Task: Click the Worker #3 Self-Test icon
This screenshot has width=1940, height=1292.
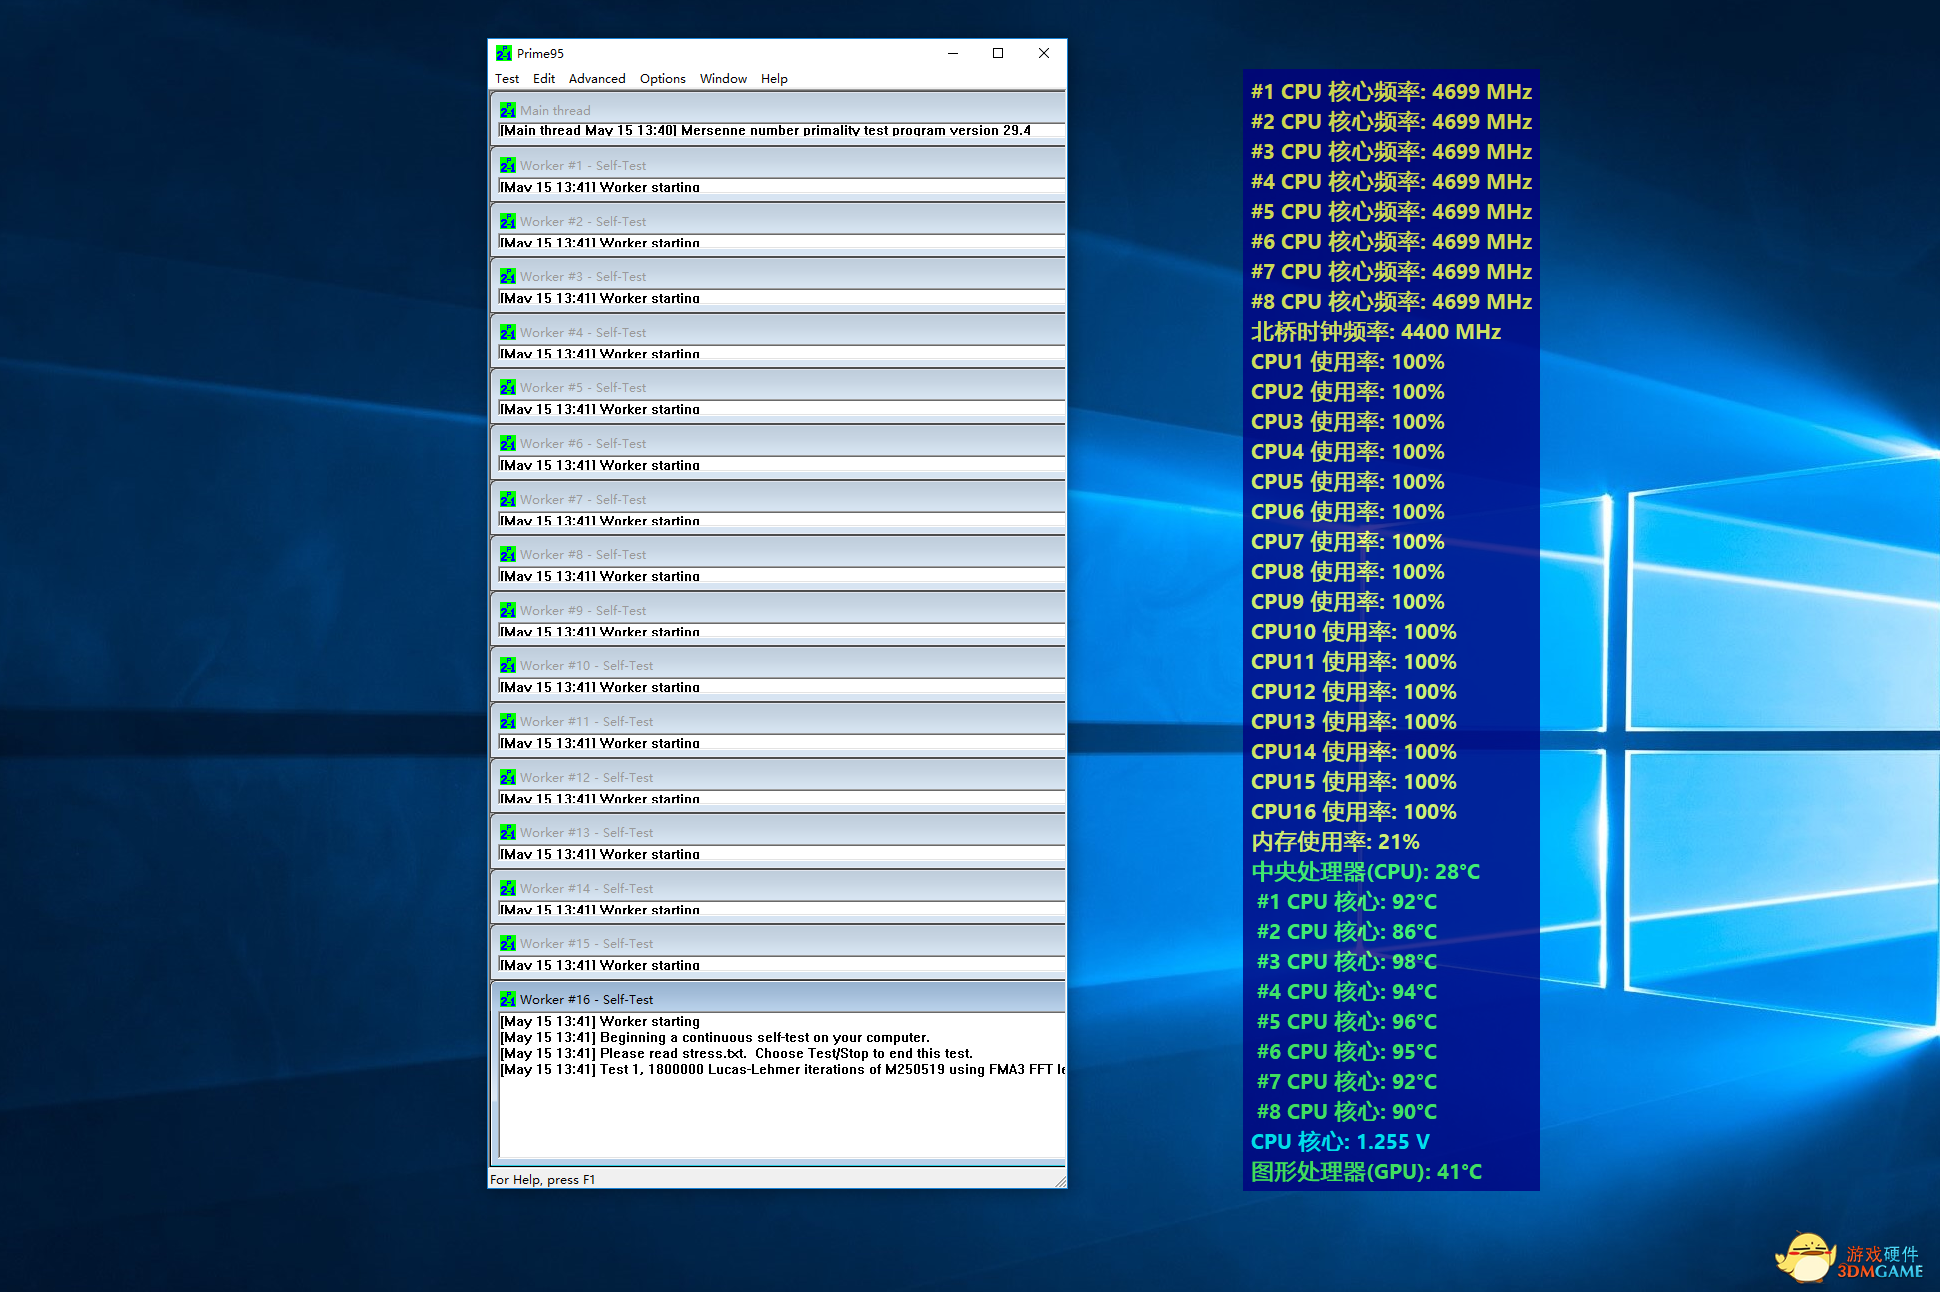Action: coord(508,276)
